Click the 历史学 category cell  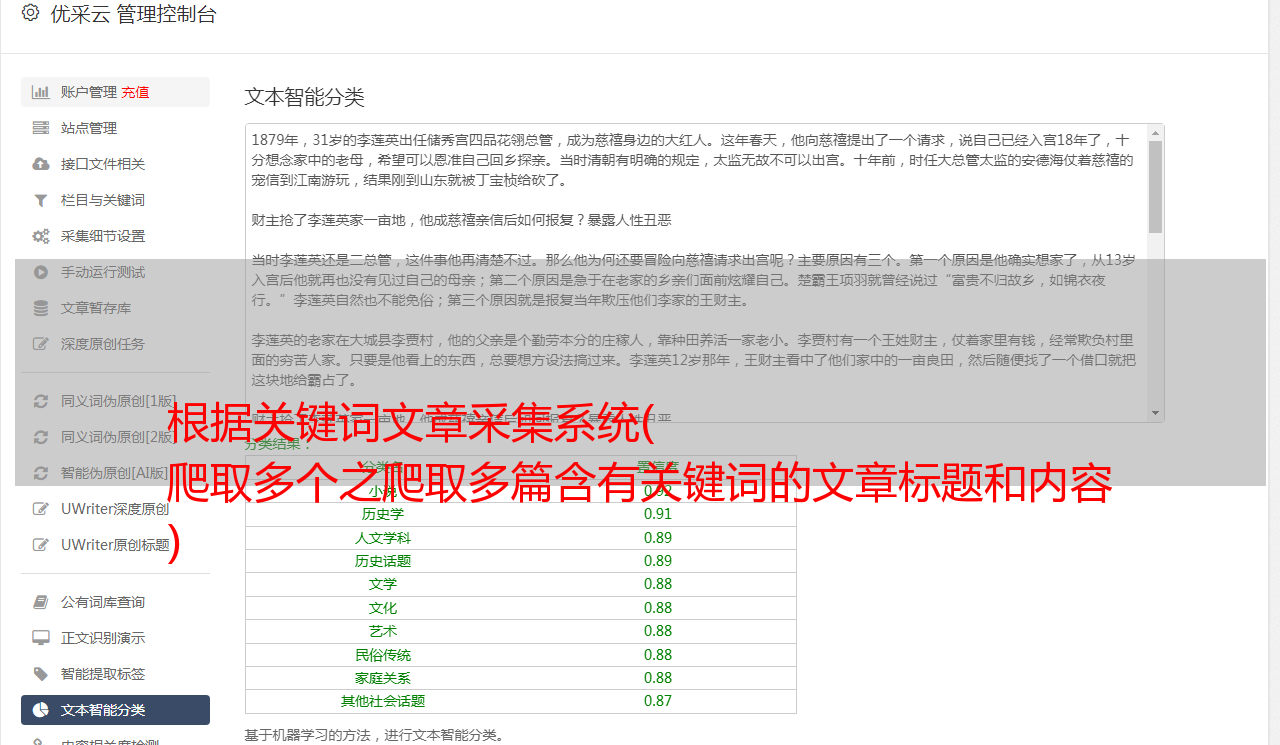click(383, 514)
